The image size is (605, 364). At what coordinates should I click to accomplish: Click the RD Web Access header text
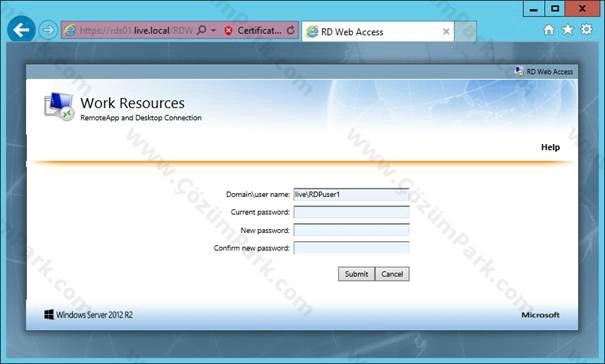[x=549, y=72]
